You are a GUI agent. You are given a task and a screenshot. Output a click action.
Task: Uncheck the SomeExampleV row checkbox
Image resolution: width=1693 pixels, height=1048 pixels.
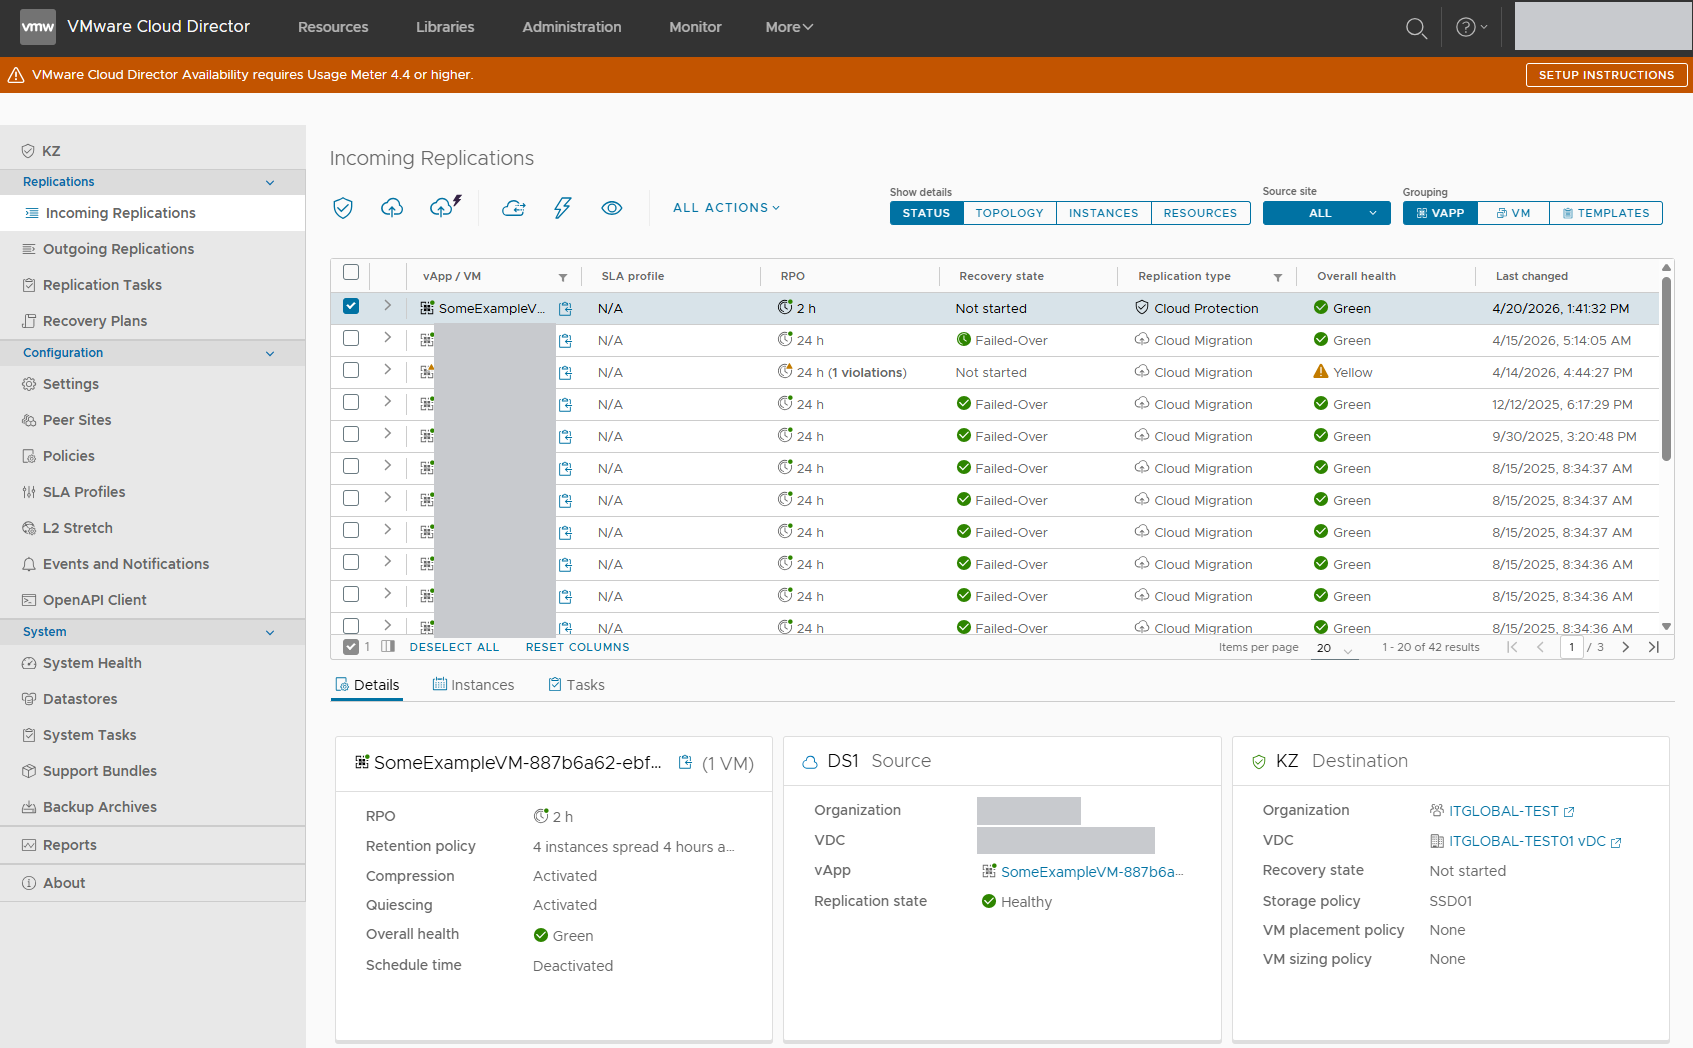[x=351, y=306]
